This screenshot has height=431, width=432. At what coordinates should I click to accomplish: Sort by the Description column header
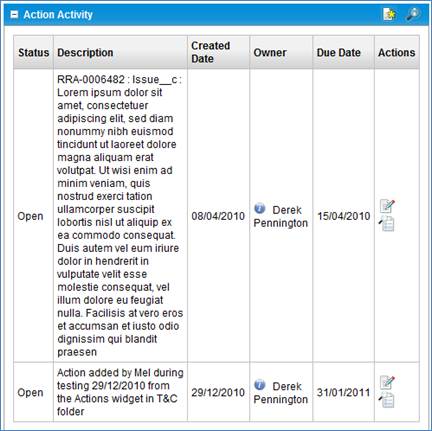pyautogui.click(x=85, y=53)
